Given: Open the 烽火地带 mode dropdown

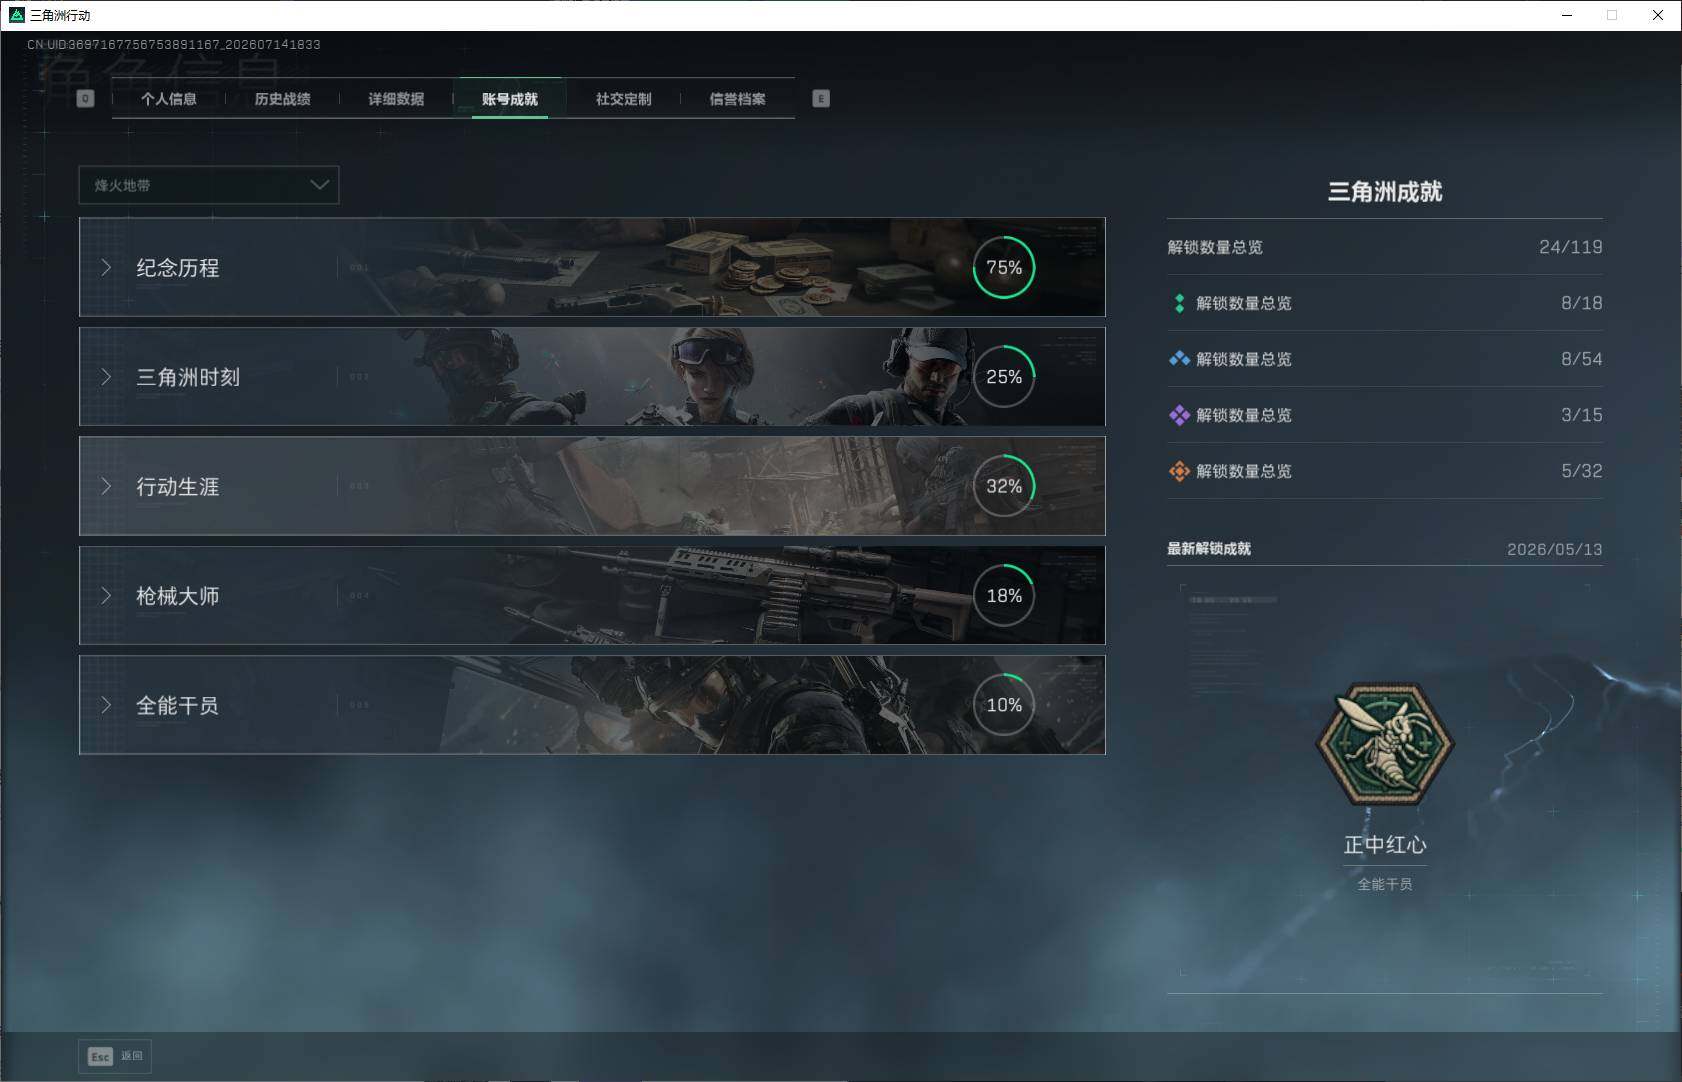Looking at the screenshot, I should 209,185.
